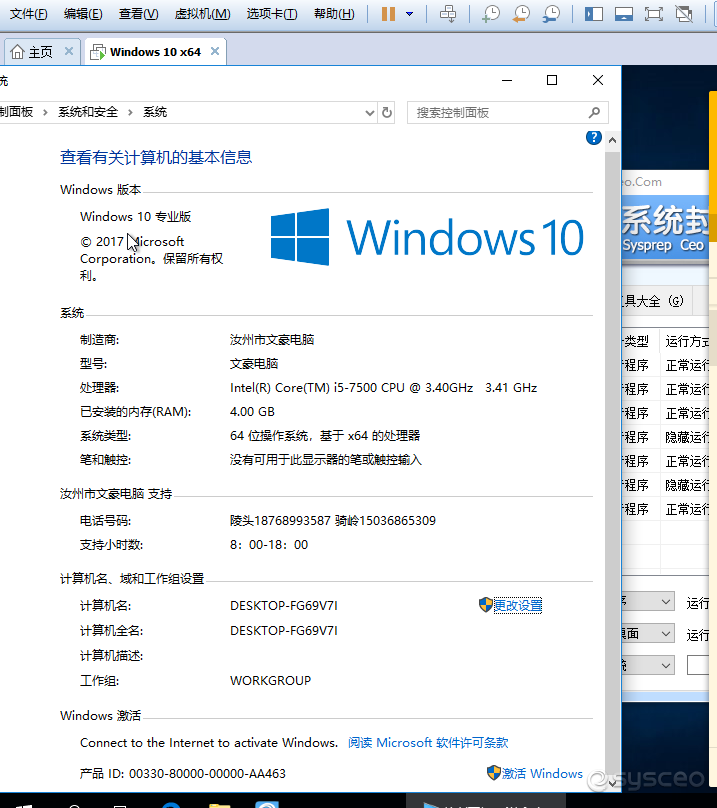717x808 pixels.
Task: Open the power options arrow beside pause
Action: tap(409, 14)
